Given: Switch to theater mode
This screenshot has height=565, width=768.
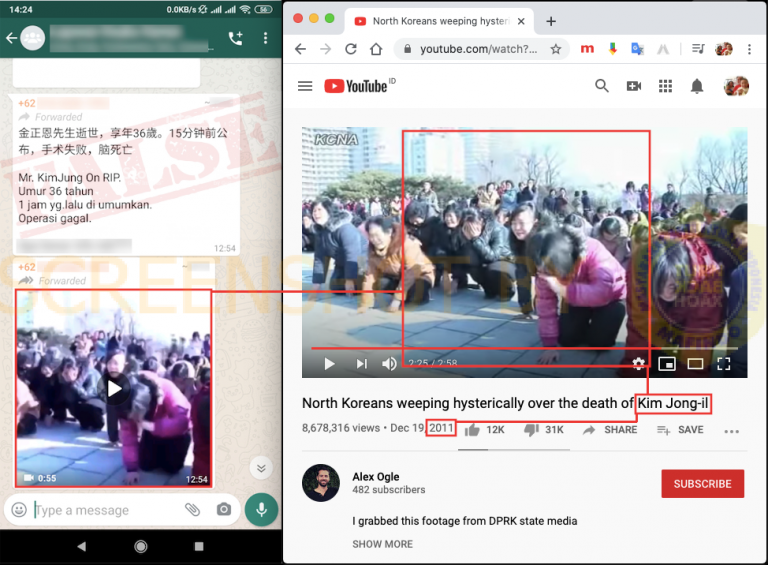Looking at the screenshot, I should (x=695, y=364).
